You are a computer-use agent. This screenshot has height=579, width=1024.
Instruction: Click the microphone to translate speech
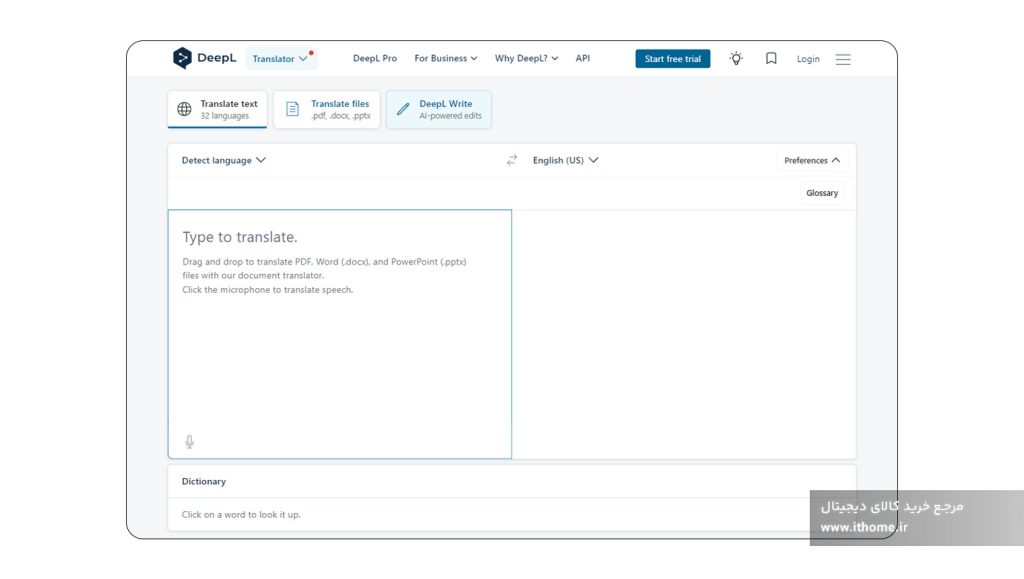(189, 442)
